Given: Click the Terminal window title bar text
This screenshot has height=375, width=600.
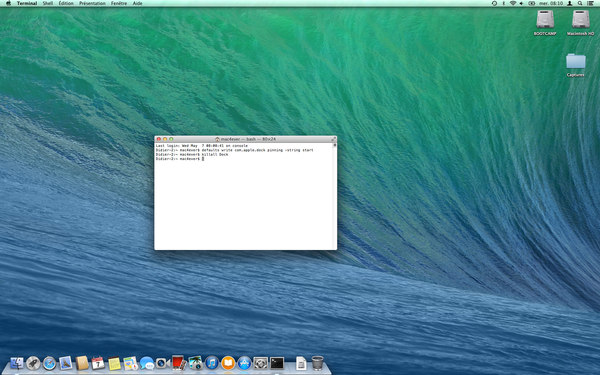Looking at the screenshot, I should point(248,139).
